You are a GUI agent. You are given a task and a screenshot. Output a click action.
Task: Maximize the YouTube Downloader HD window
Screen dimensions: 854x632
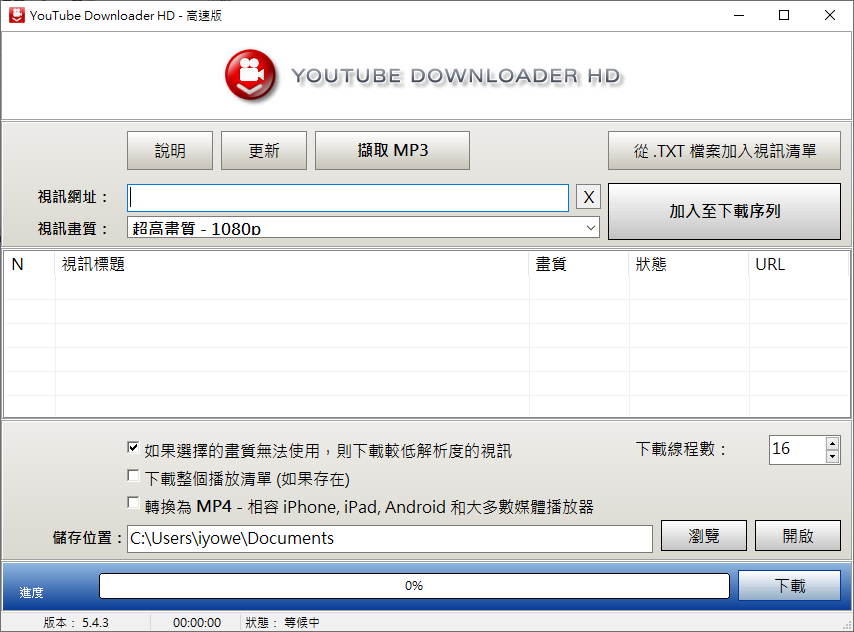(784, 15)
